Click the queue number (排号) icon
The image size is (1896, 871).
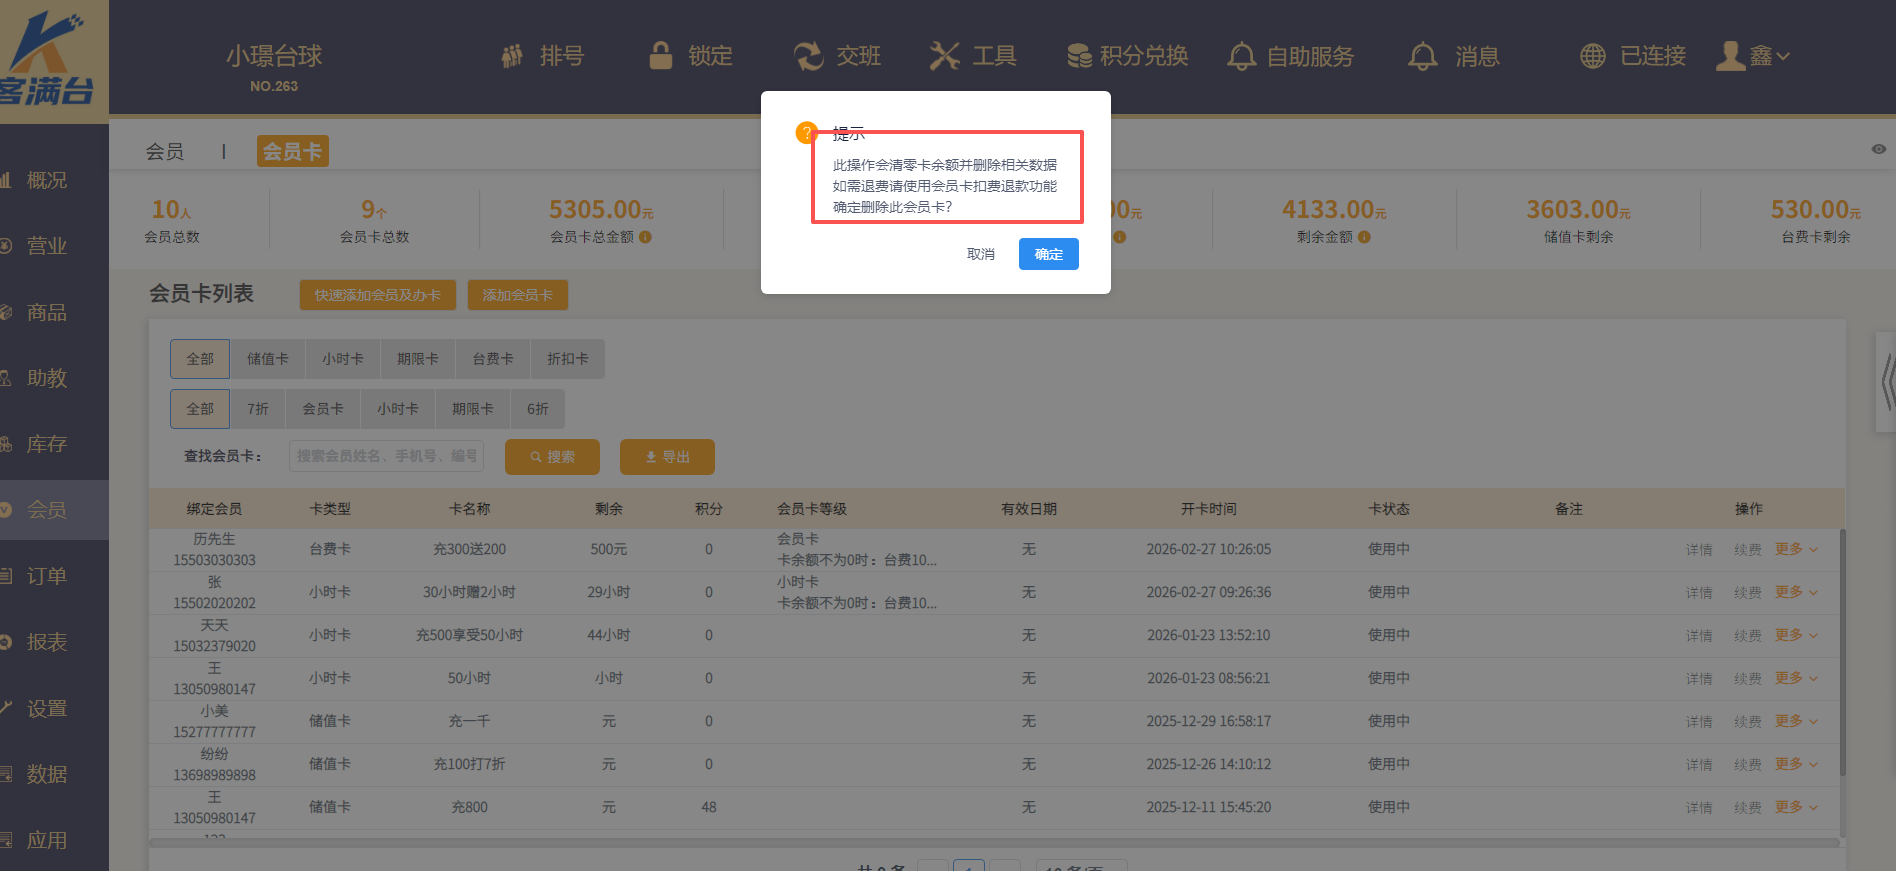pyautogui.click(x=512, y=56)
